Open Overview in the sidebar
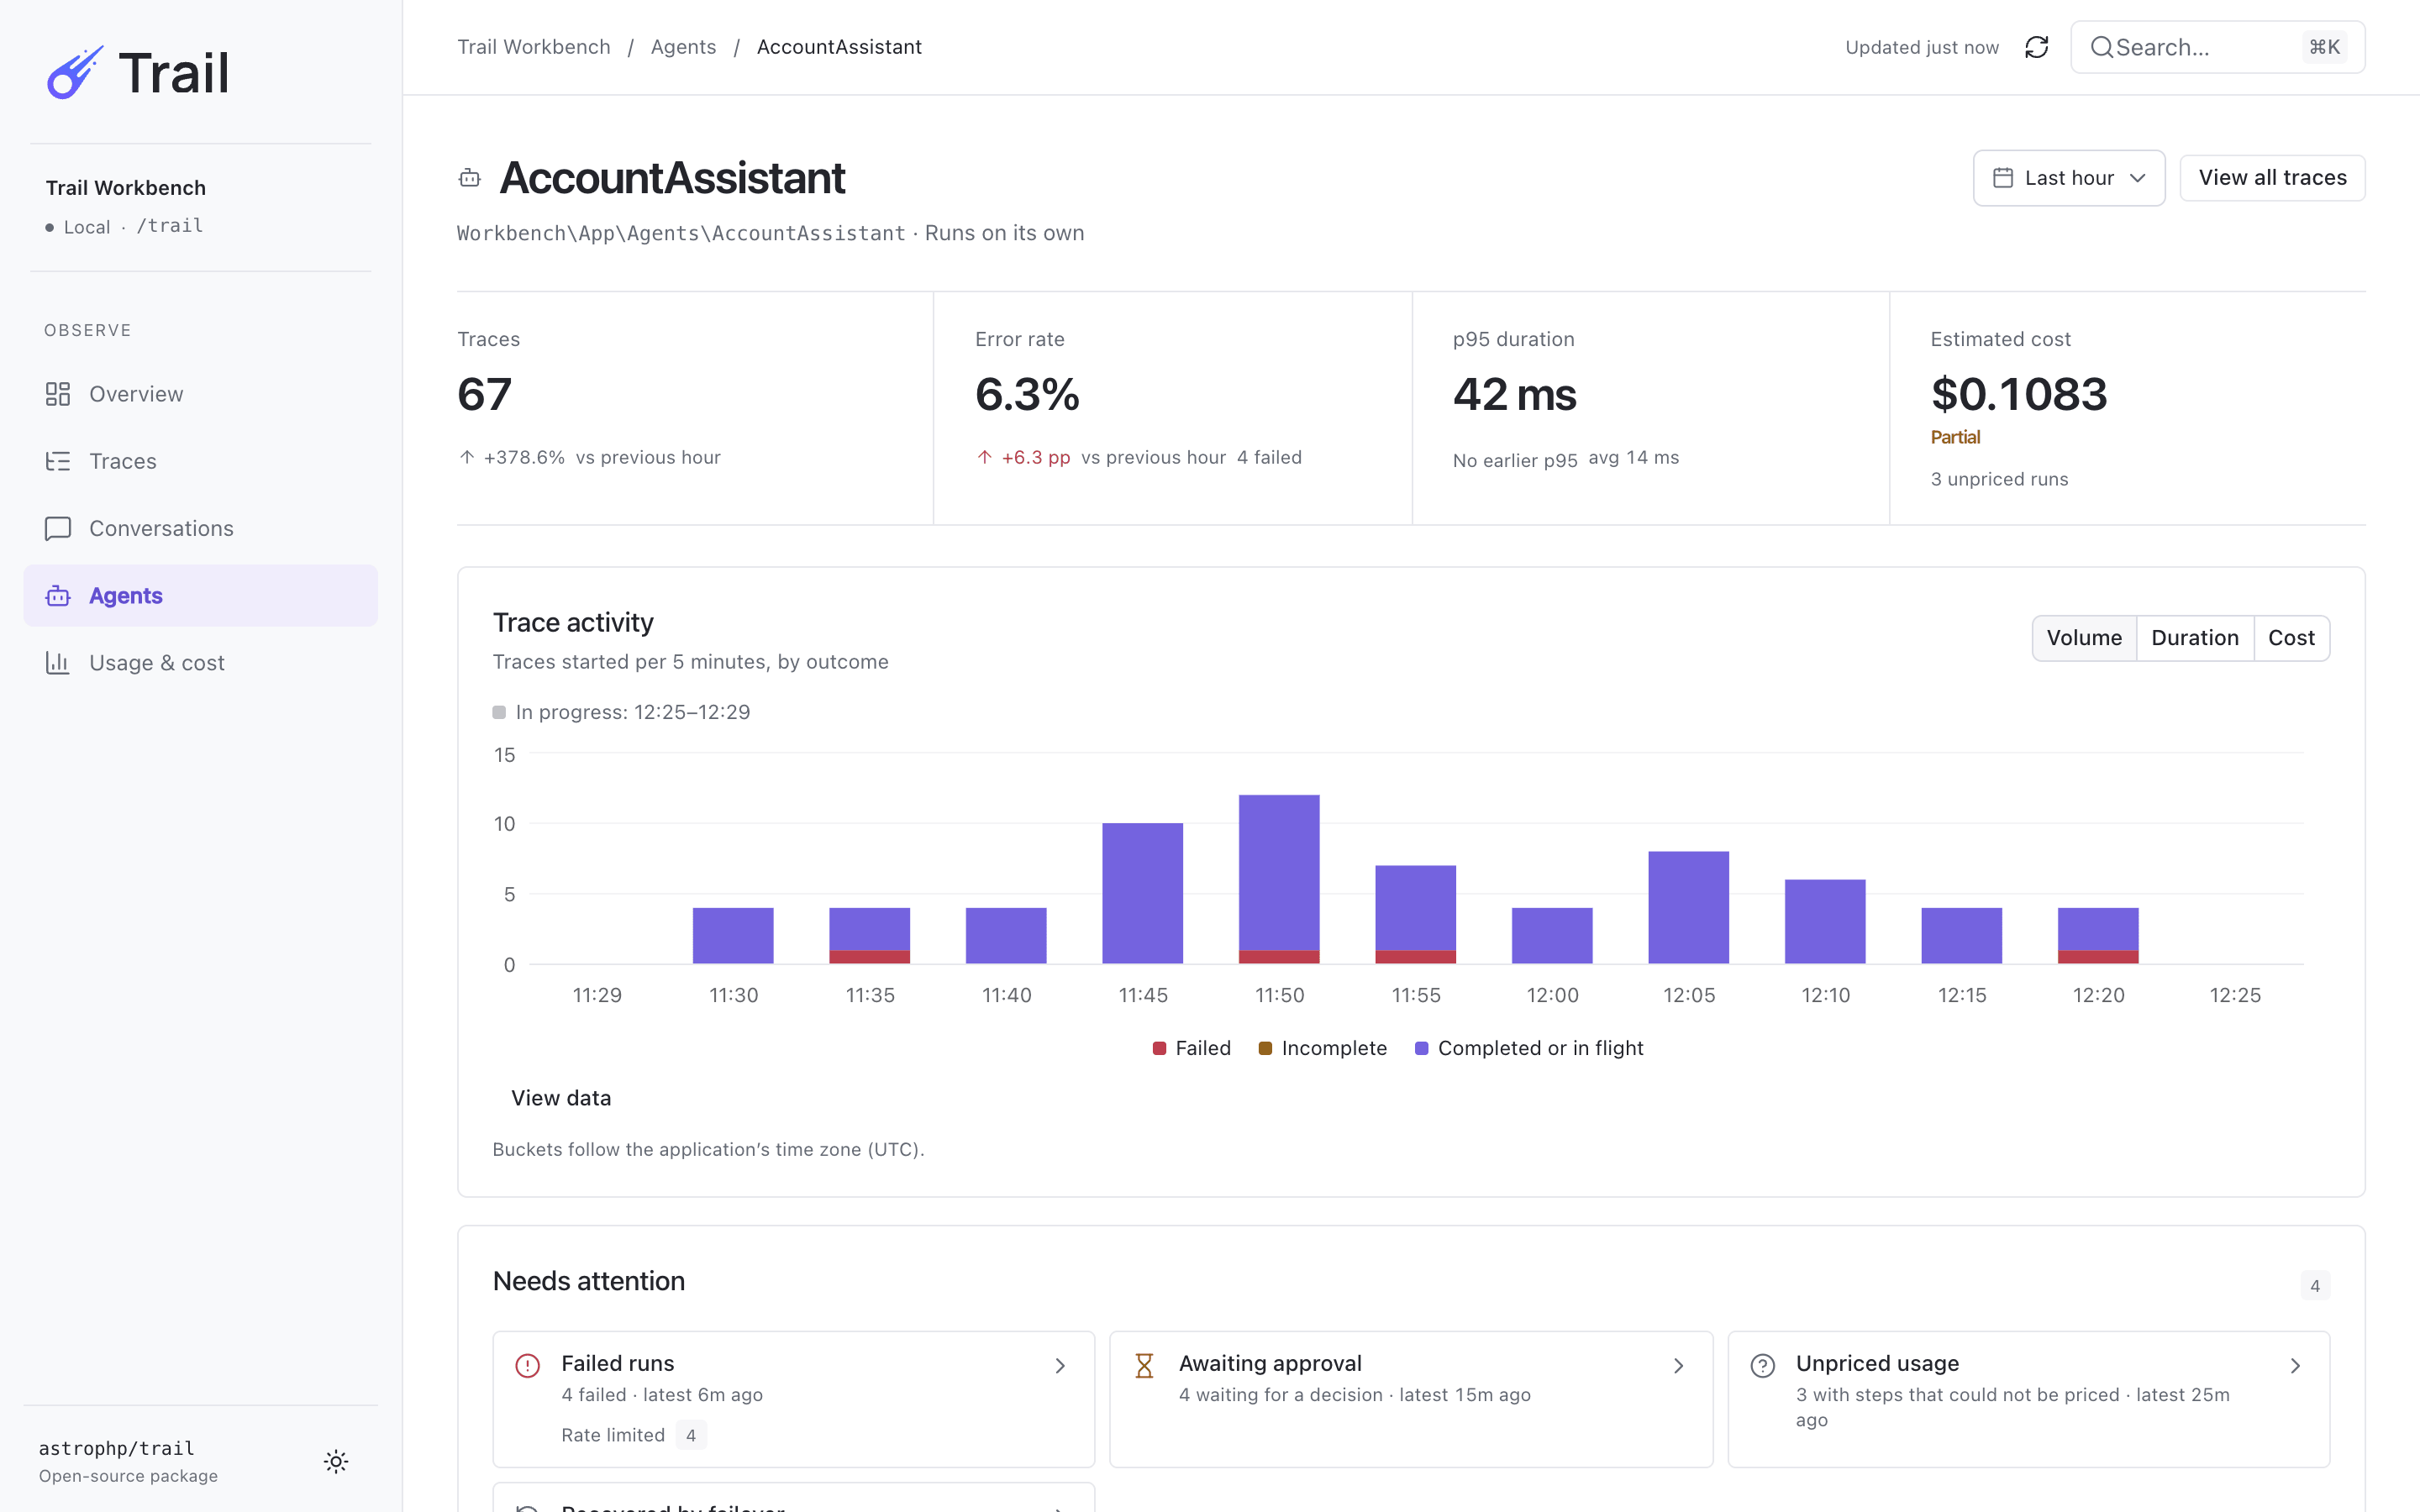The width and height of the screenshot is (2420, 1512). click(200, 394)
